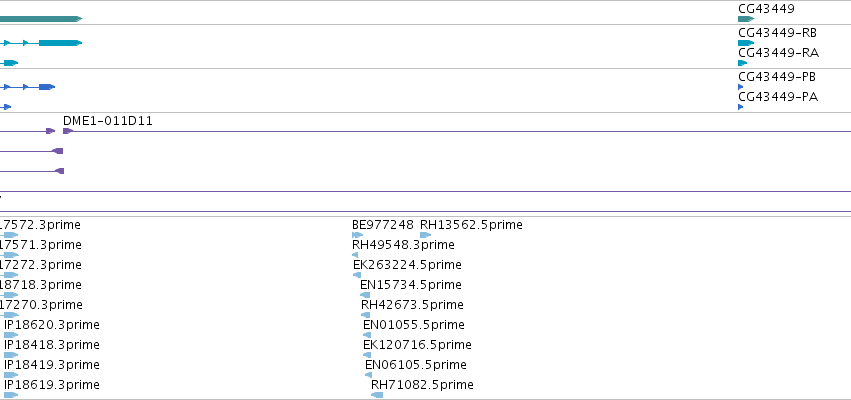The height and width of the screenshot is (400, 851).
Task: Click the EN06105.5prime feature arrow
Action: 369,375
